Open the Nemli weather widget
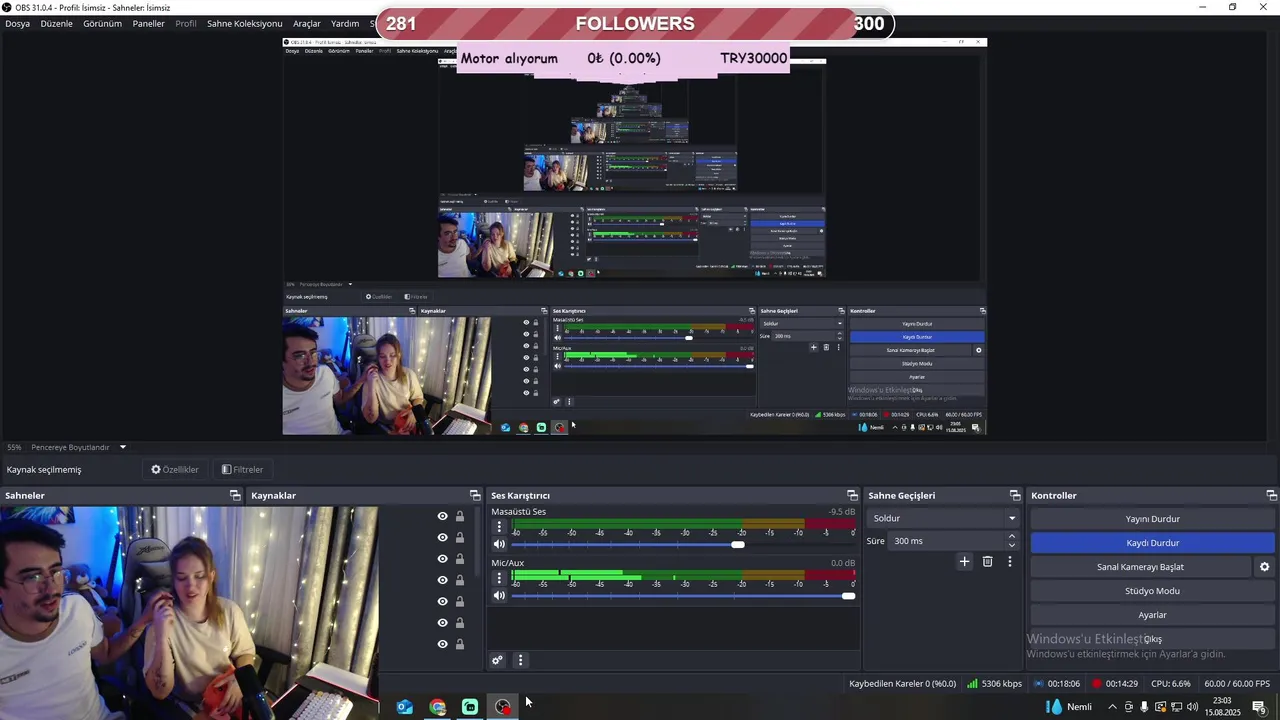The height and width of the screenshot is (720, 1280). pos(1069,707)
